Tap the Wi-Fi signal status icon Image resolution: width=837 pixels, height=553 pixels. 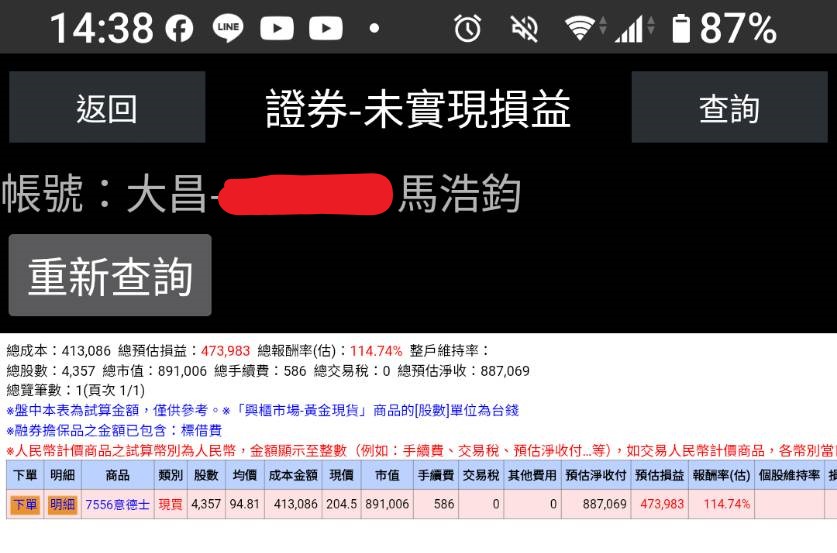click(x=580, y=28)
